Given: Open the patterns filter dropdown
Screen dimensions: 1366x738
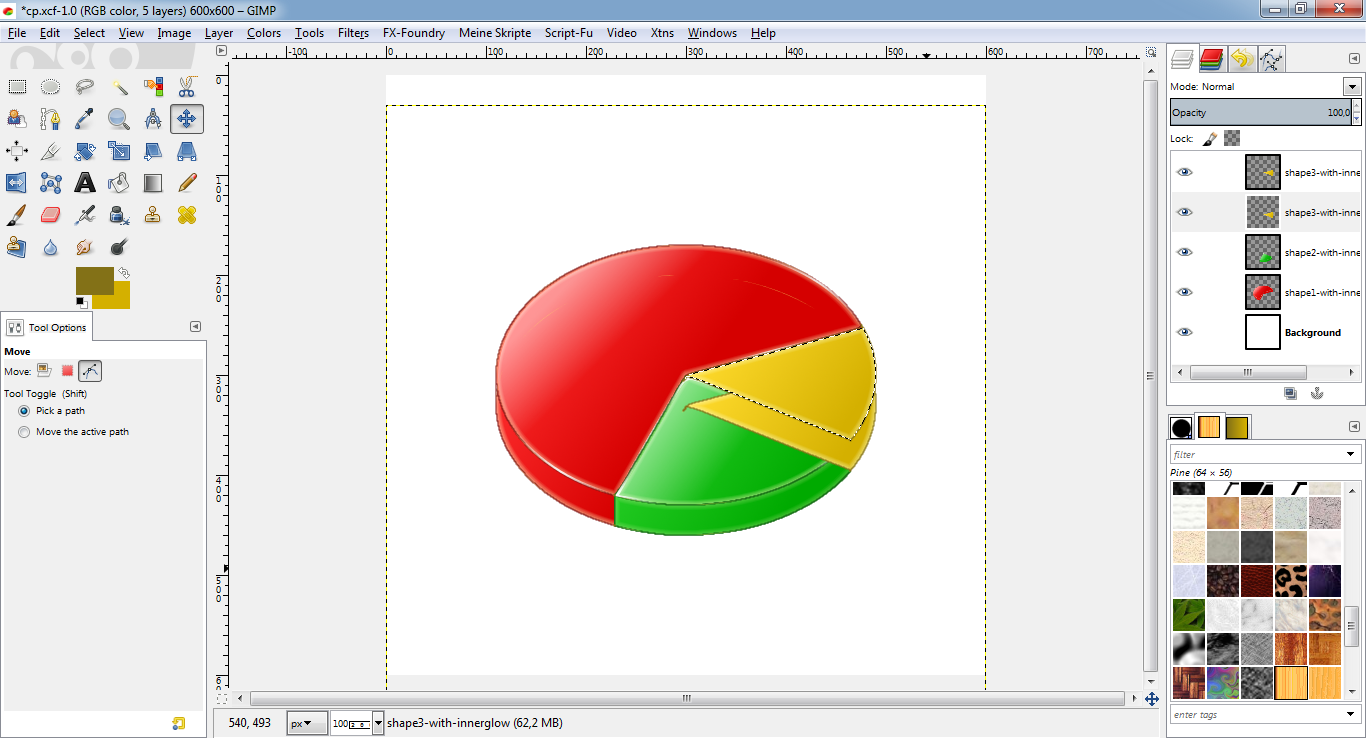Looking at the screenshot, I should point(1352,455).
